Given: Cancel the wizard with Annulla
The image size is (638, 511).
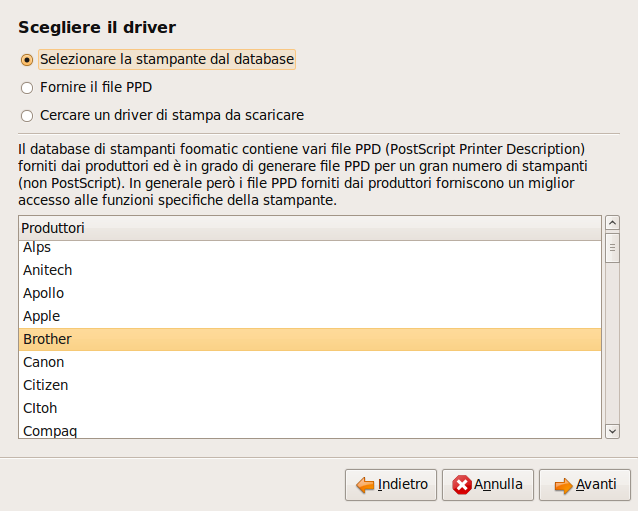Looking at the screenshot, I should 487,485.
